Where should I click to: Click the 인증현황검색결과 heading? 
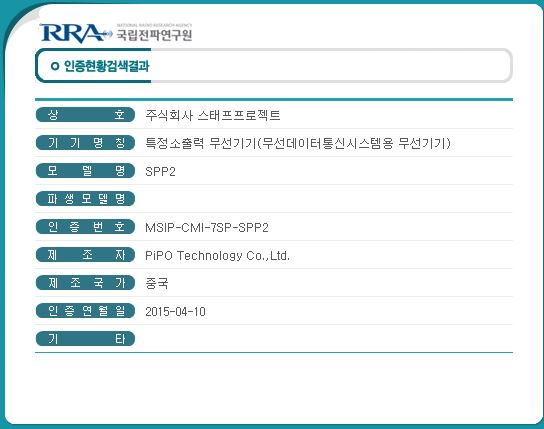(x=107, y=66)
